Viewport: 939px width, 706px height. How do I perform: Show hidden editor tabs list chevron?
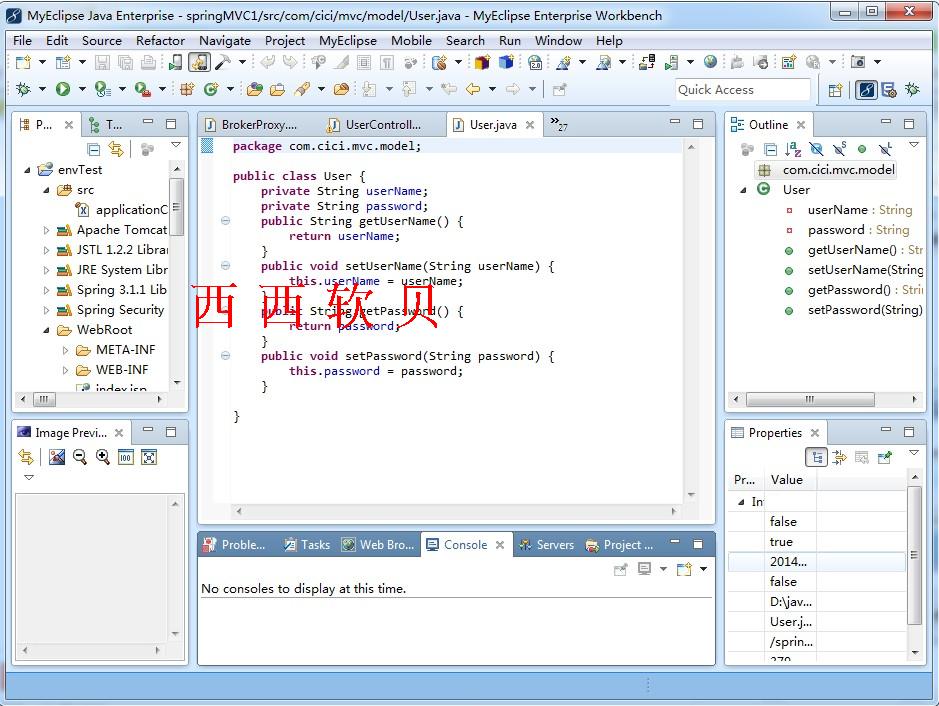point(558,123)
